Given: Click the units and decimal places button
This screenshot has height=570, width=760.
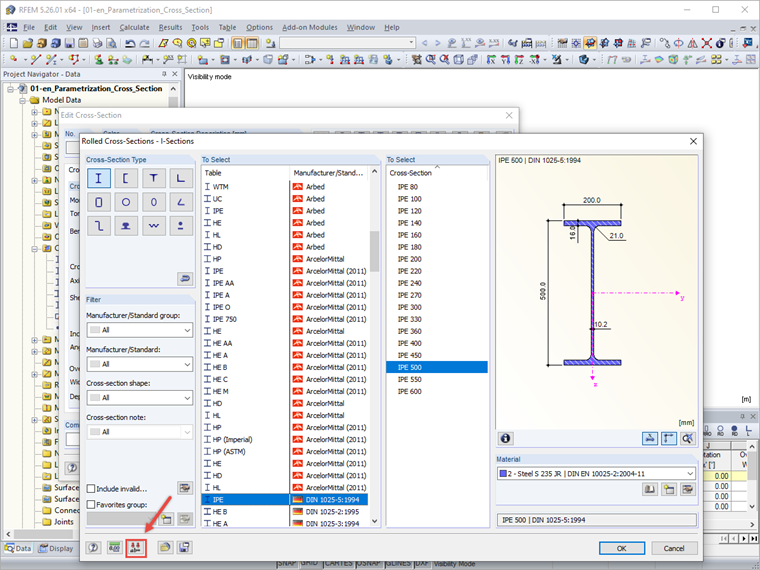Looking at the screenshot, I should pos(114,548).
